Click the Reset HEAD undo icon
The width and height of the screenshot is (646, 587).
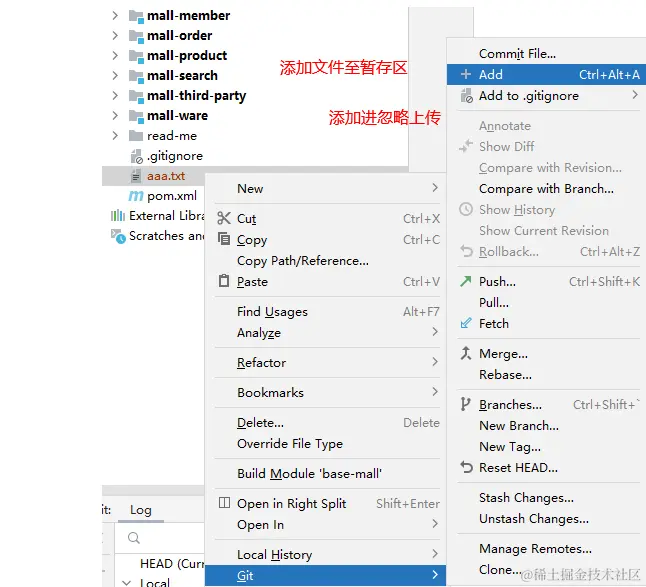(x=466, y=467)
